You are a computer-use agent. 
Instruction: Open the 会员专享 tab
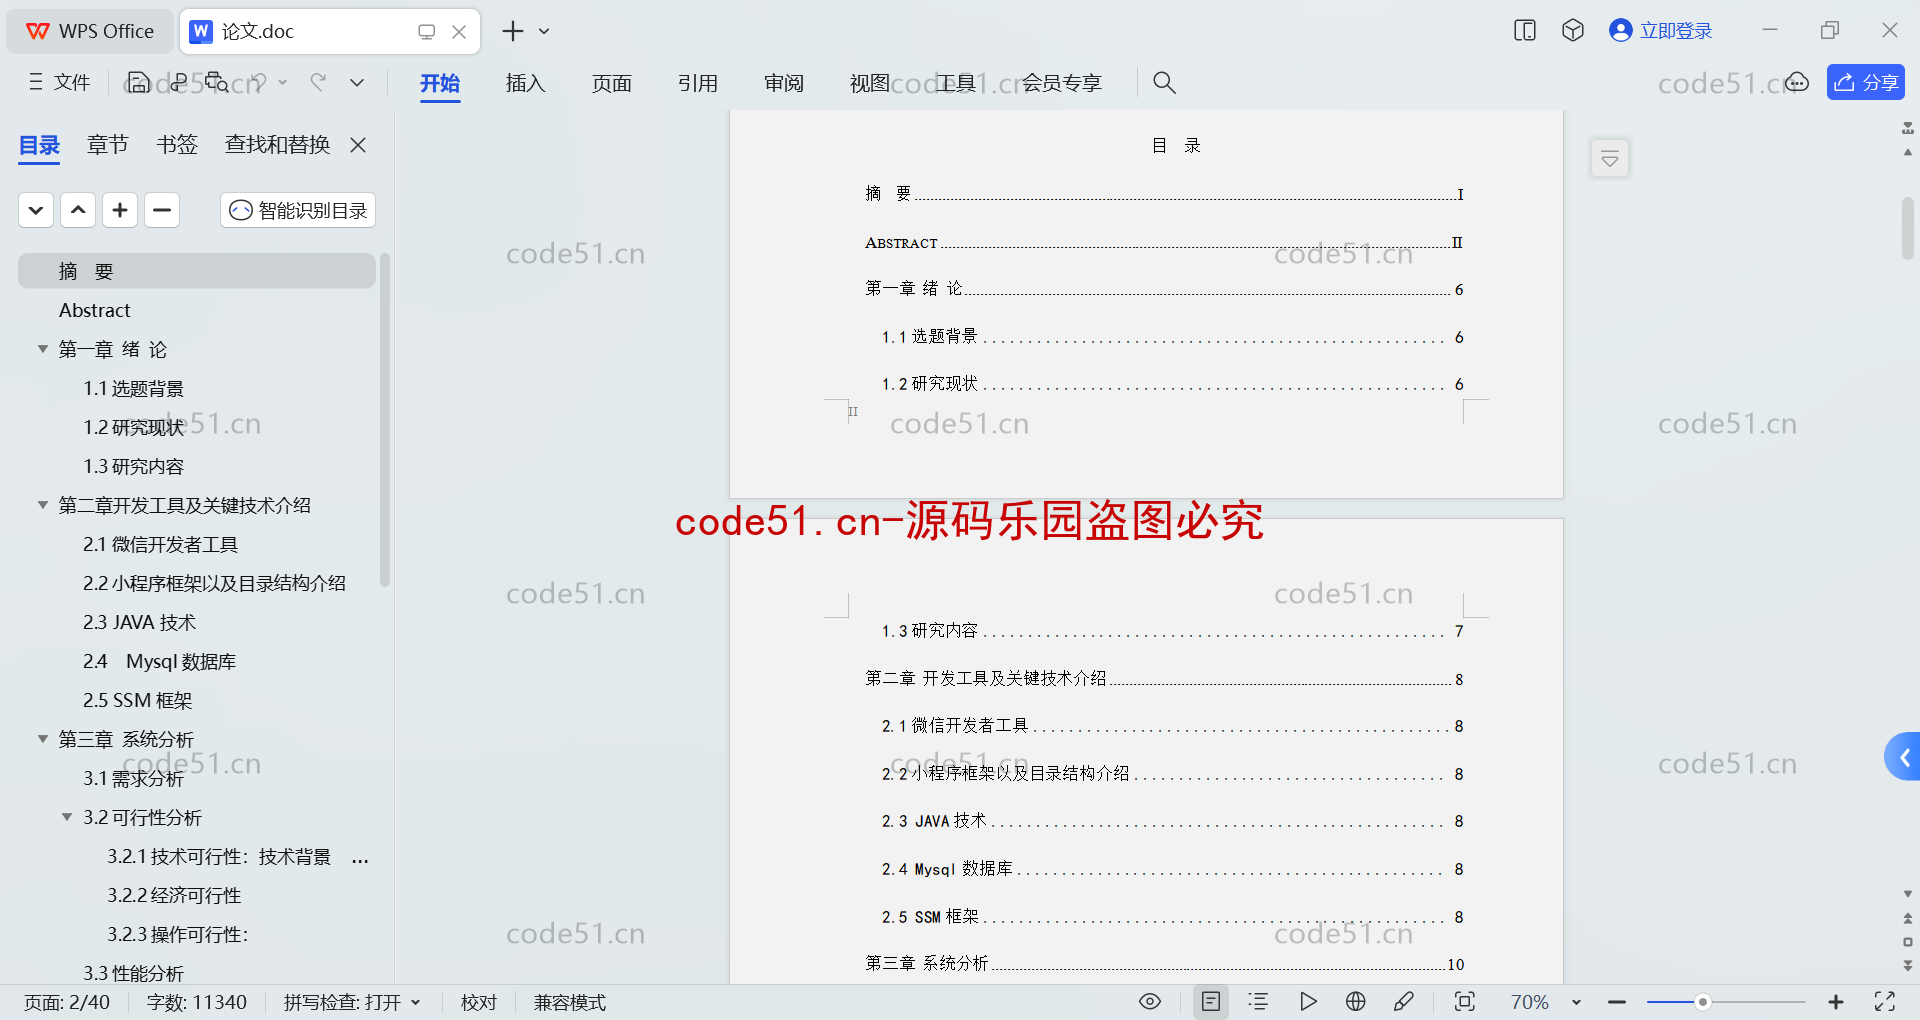coord(1062,83)
